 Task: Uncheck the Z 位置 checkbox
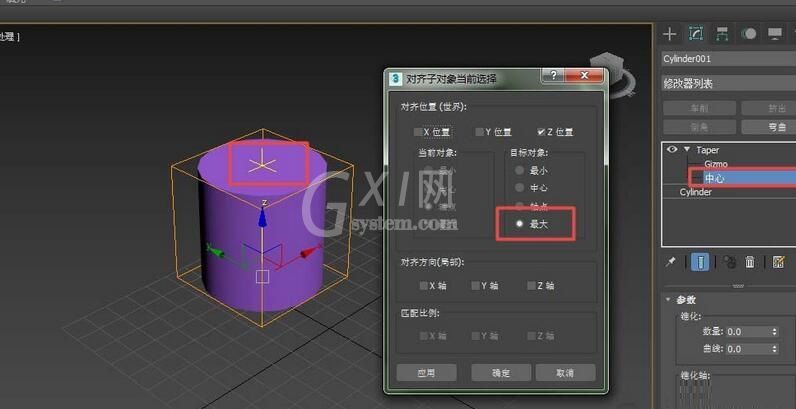pos(541,132)
